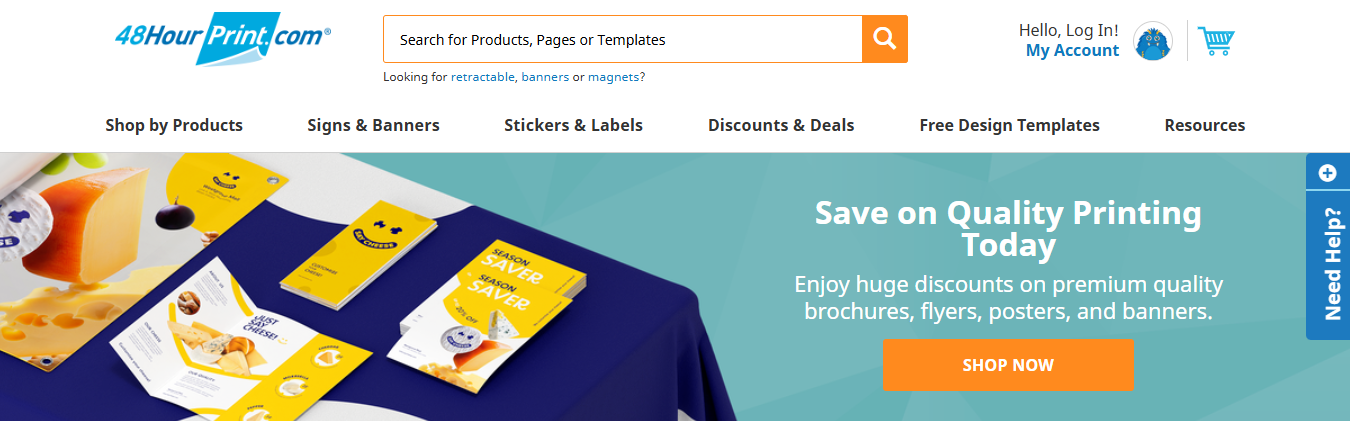Open the Need Help? side tab
The height and width of the screenshot is (421, 1350).
(1331, 264)
